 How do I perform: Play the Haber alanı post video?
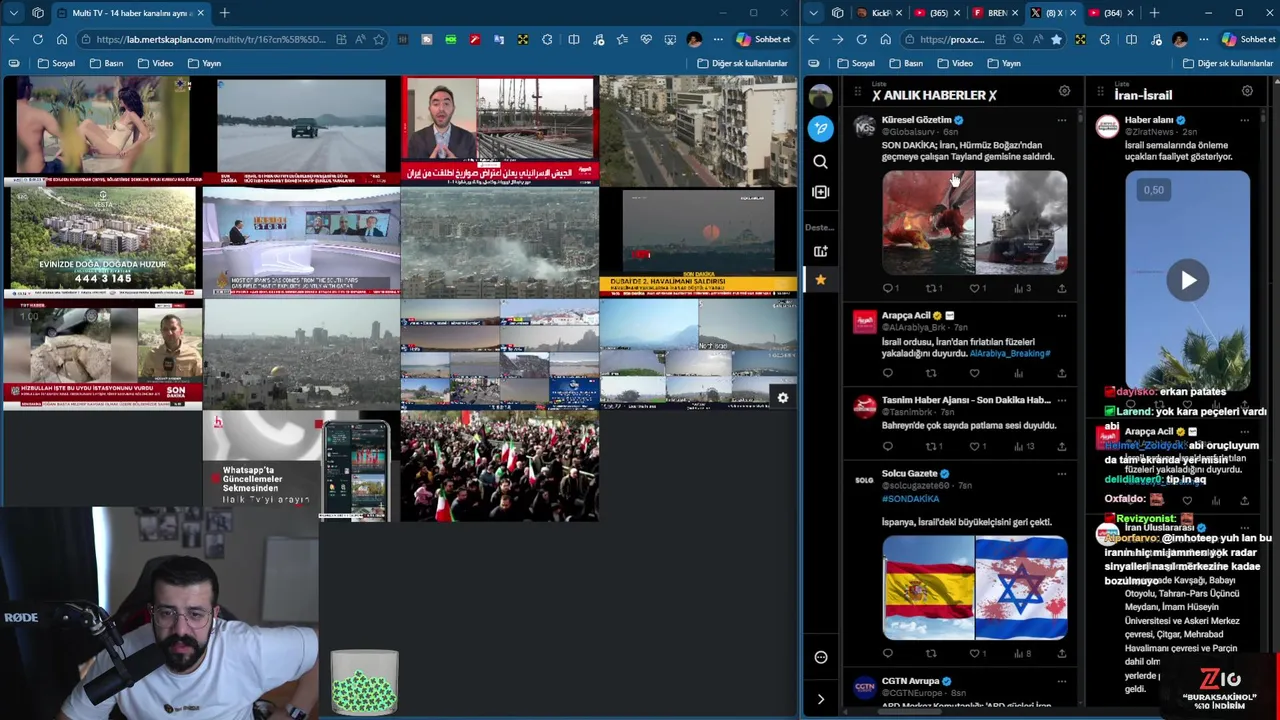[x=1188, y=281]
